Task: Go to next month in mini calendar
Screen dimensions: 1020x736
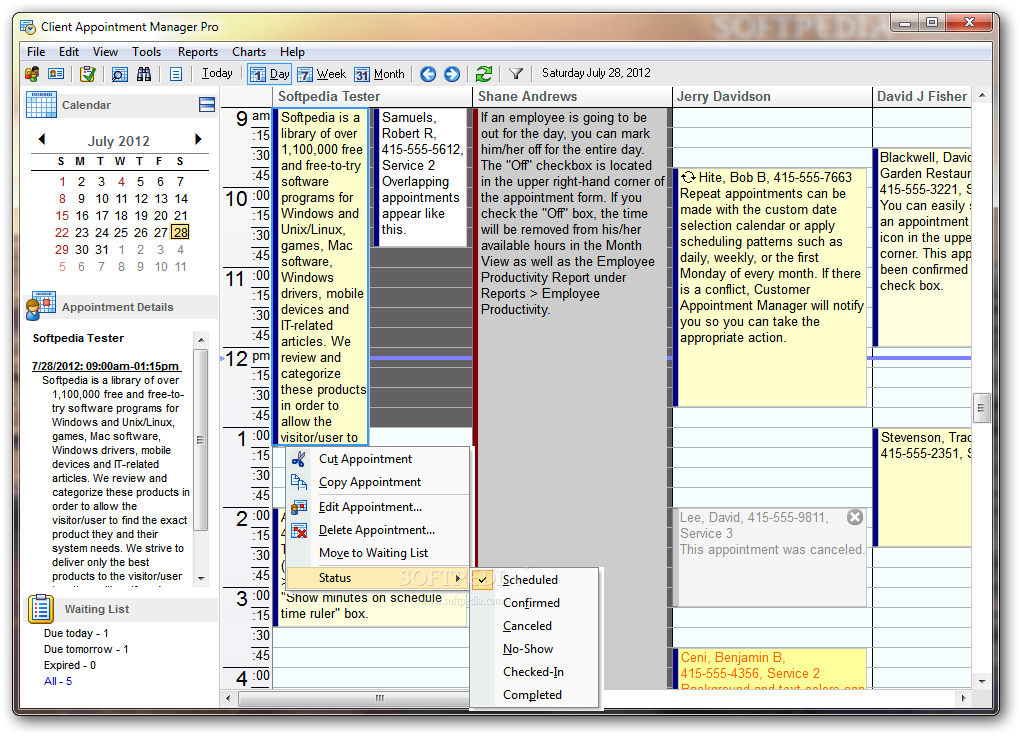Action: pos(198,139)
